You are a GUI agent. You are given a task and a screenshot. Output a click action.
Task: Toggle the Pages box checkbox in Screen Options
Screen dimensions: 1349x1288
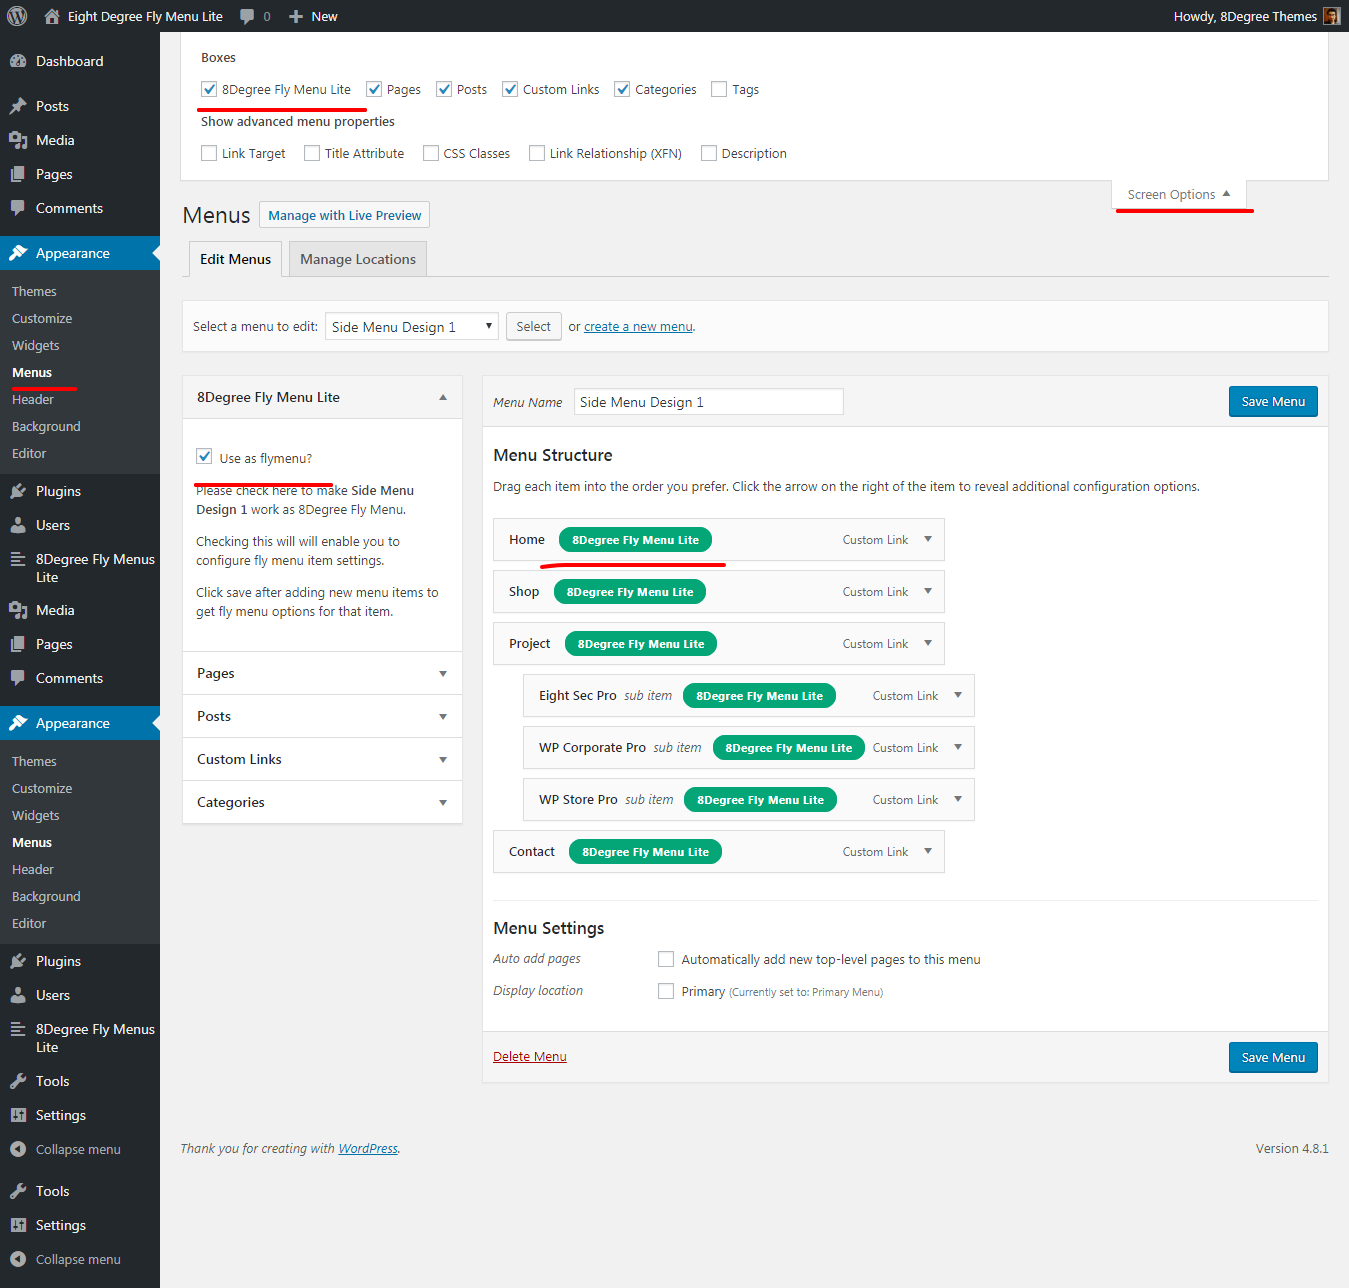coord(374,89)
